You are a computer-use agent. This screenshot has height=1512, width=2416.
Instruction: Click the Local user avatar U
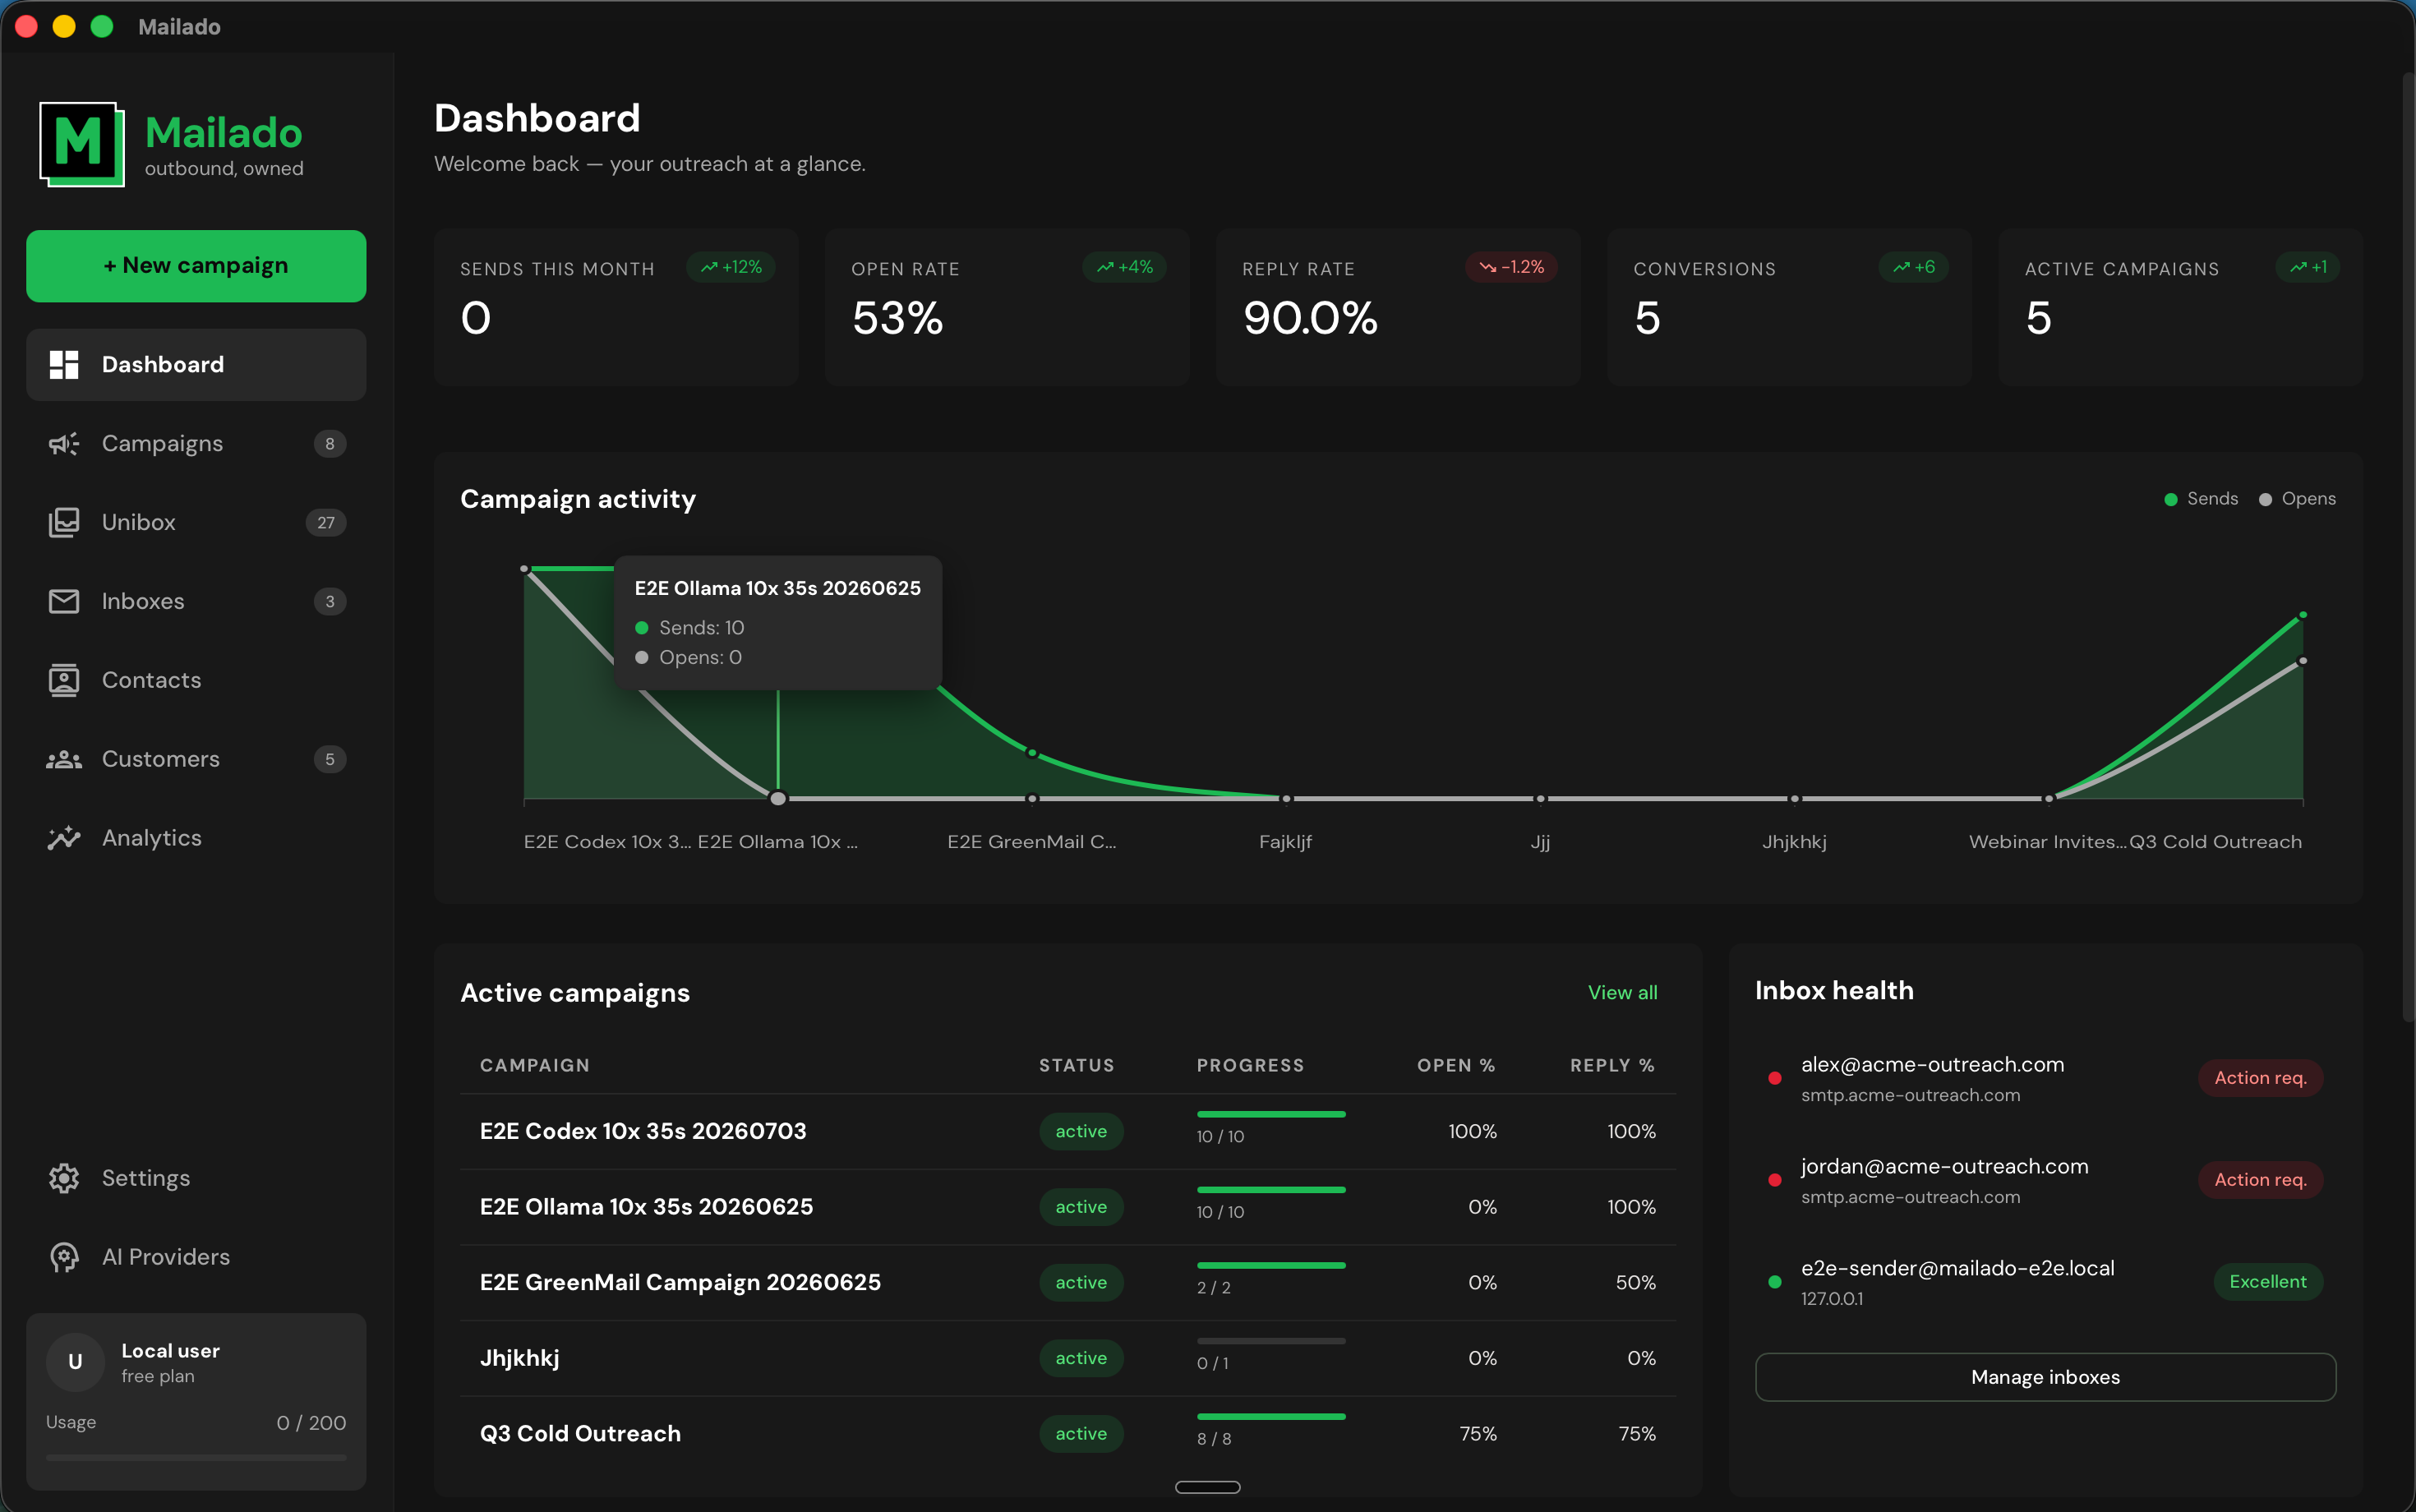click(x=75, y=1362)
